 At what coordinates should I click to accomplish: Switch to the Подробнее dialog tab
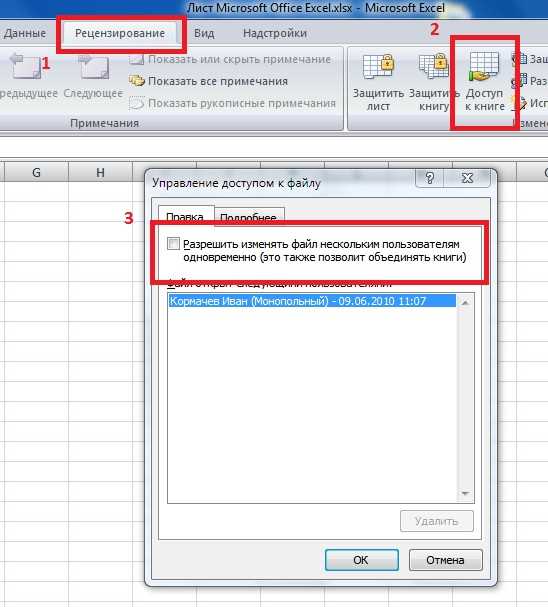pyautogui.click(x=248, y=218)
